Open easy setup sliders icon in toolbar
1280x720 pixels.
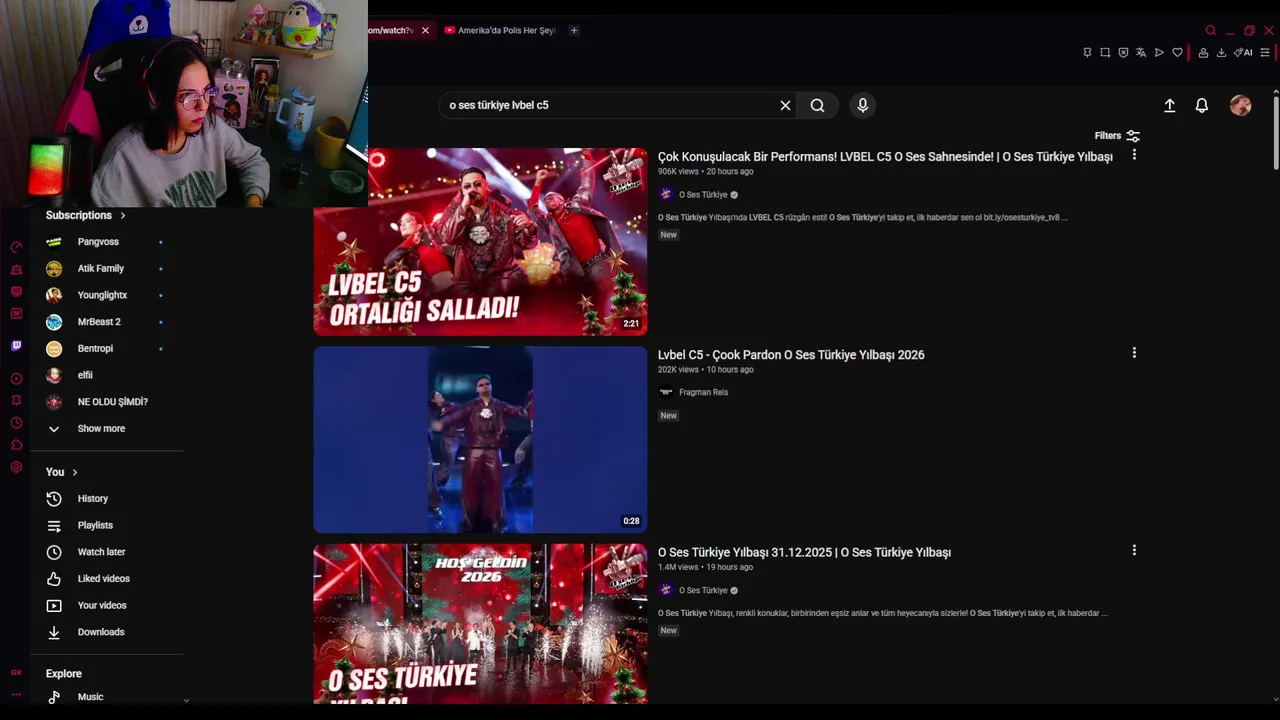click(x=1264, y=53)
